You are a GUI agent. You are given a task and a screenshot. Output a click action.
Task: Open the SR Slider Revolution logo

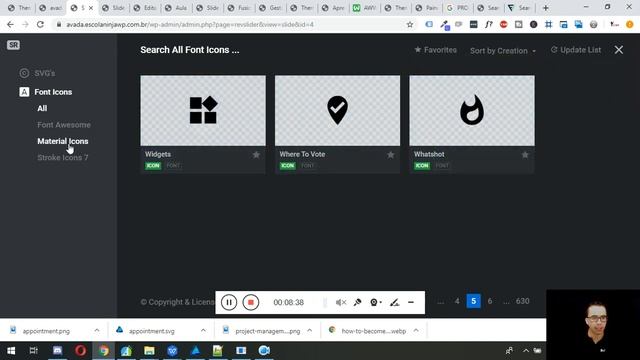tap(13, 45)
